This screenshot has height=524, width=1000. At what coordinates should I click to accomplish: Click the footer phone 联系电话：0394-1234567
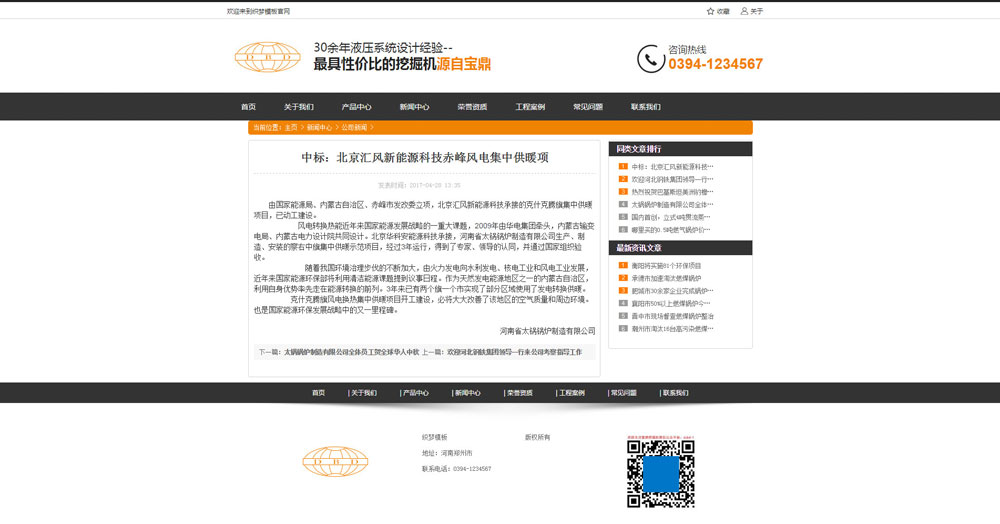pos(457,469)
